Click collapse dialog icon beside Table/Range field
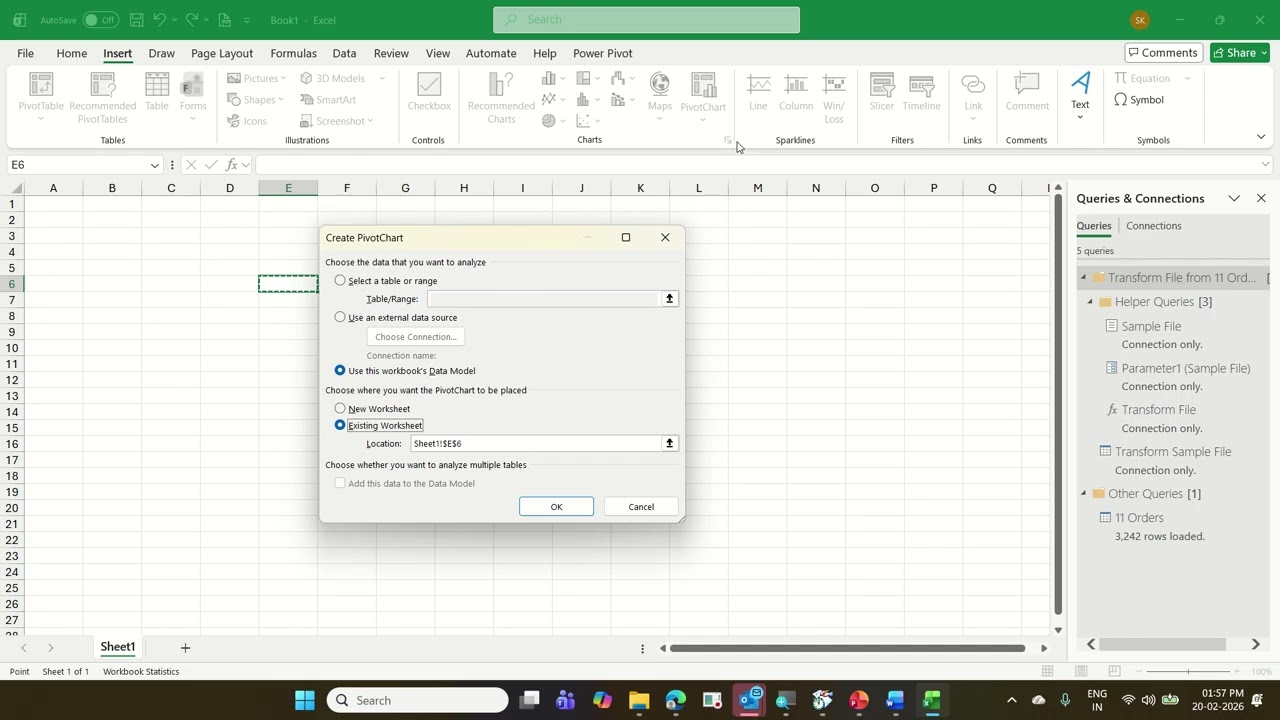Viewport: 1280px width, 720px height. pyautogui.click(x=670, y=299)
